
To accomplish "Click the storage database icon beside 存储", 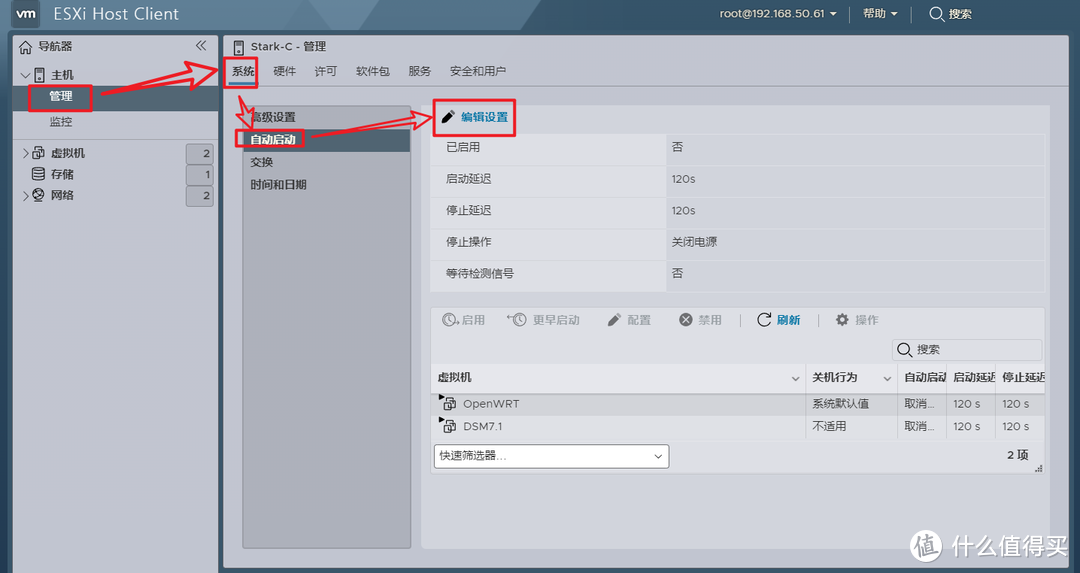I will [x=39, y=174].
